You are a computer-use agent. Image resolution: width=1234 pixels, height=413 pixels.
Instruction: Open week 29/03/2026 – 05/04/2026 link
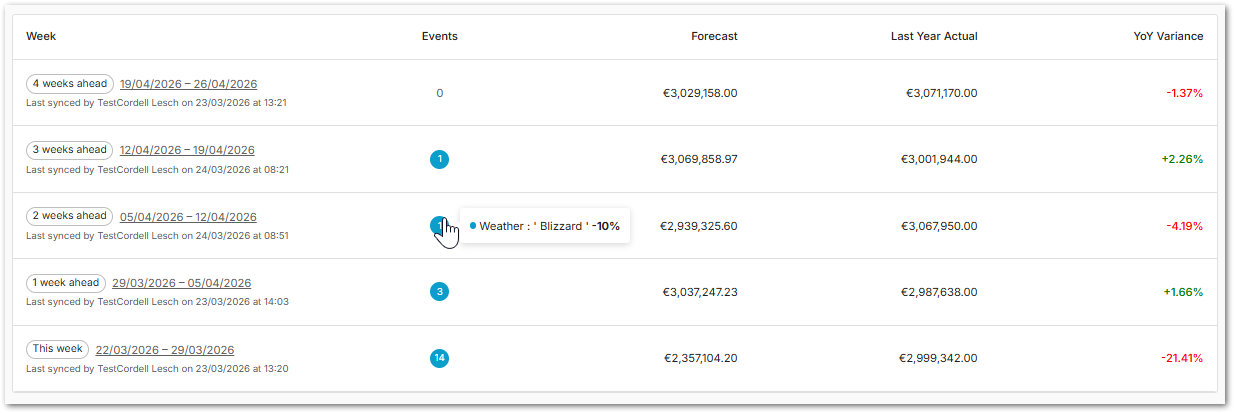pyautogui.click(x=181, y=283)
